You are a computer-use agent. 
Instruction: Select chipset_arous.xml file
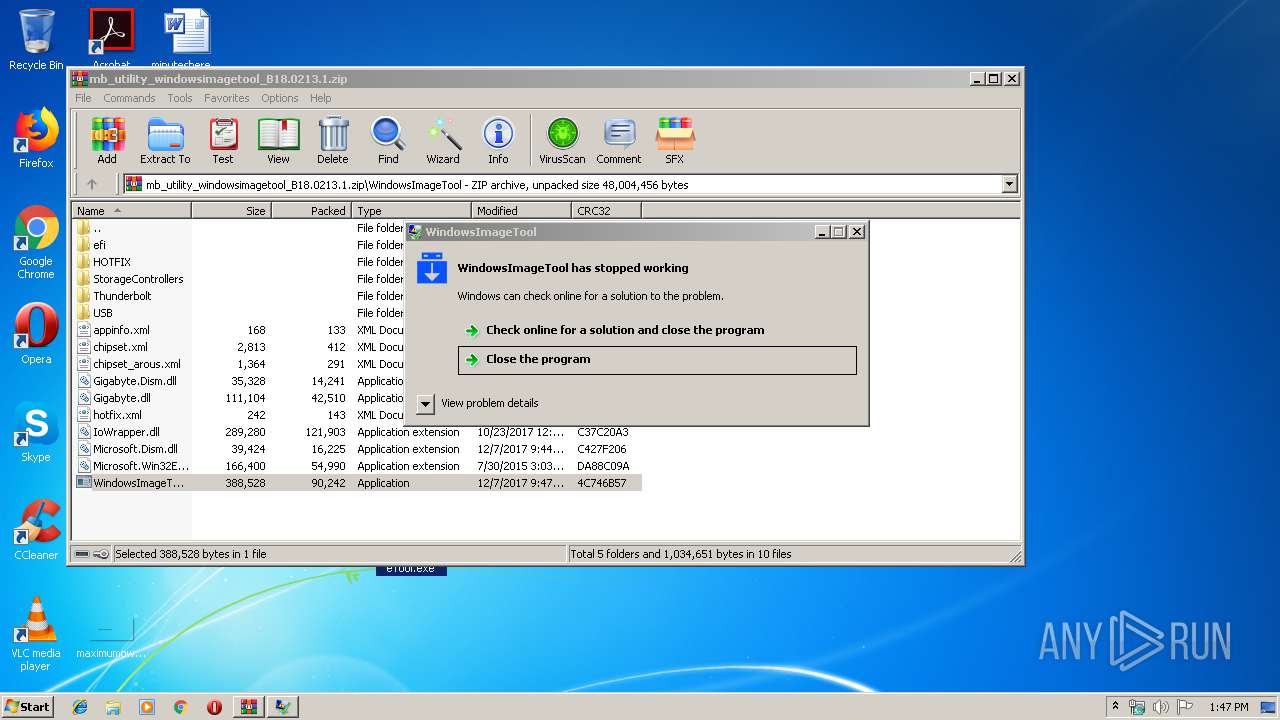(137, 364)
